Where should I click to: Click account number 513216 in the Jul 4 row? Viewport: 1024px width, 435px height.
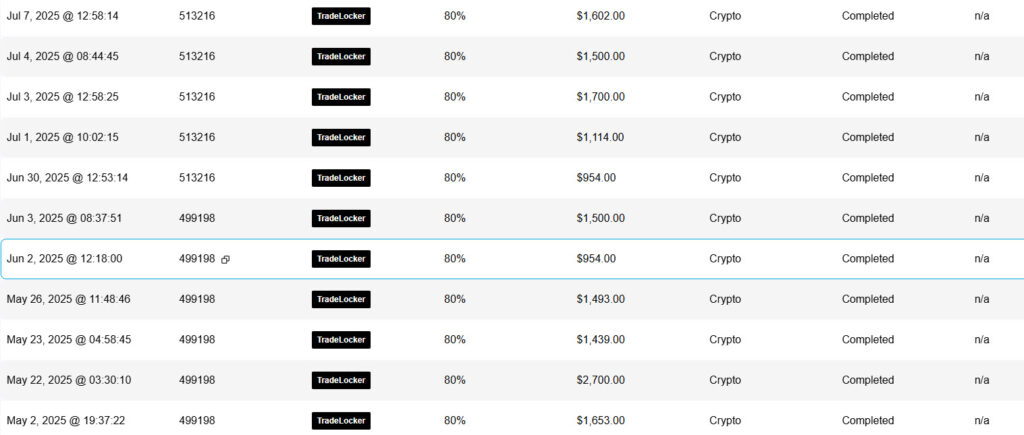pos(197,56)
